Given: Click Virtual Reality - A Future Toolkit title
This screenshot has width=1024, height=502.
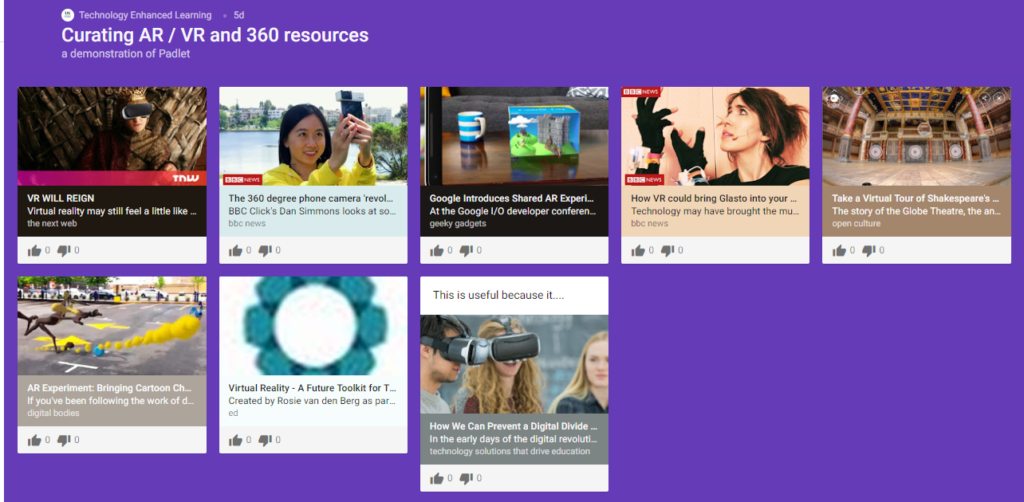Looking at the screenshot, I should [313, 388].
